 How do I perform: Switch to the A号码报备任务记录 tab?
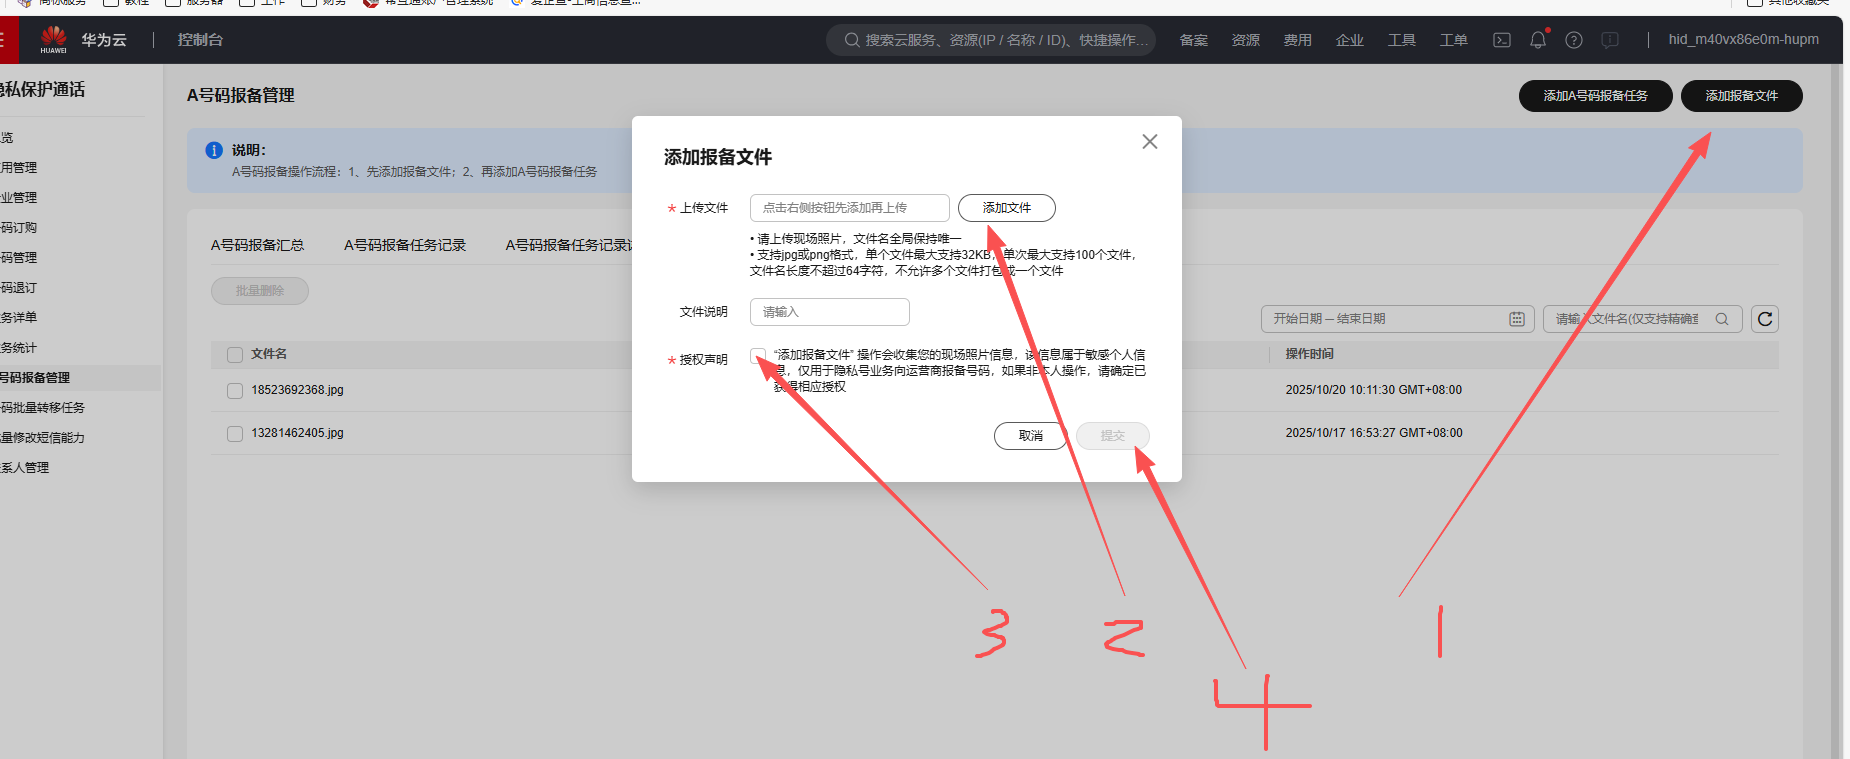pyautogui.click(x=405, y=245)
